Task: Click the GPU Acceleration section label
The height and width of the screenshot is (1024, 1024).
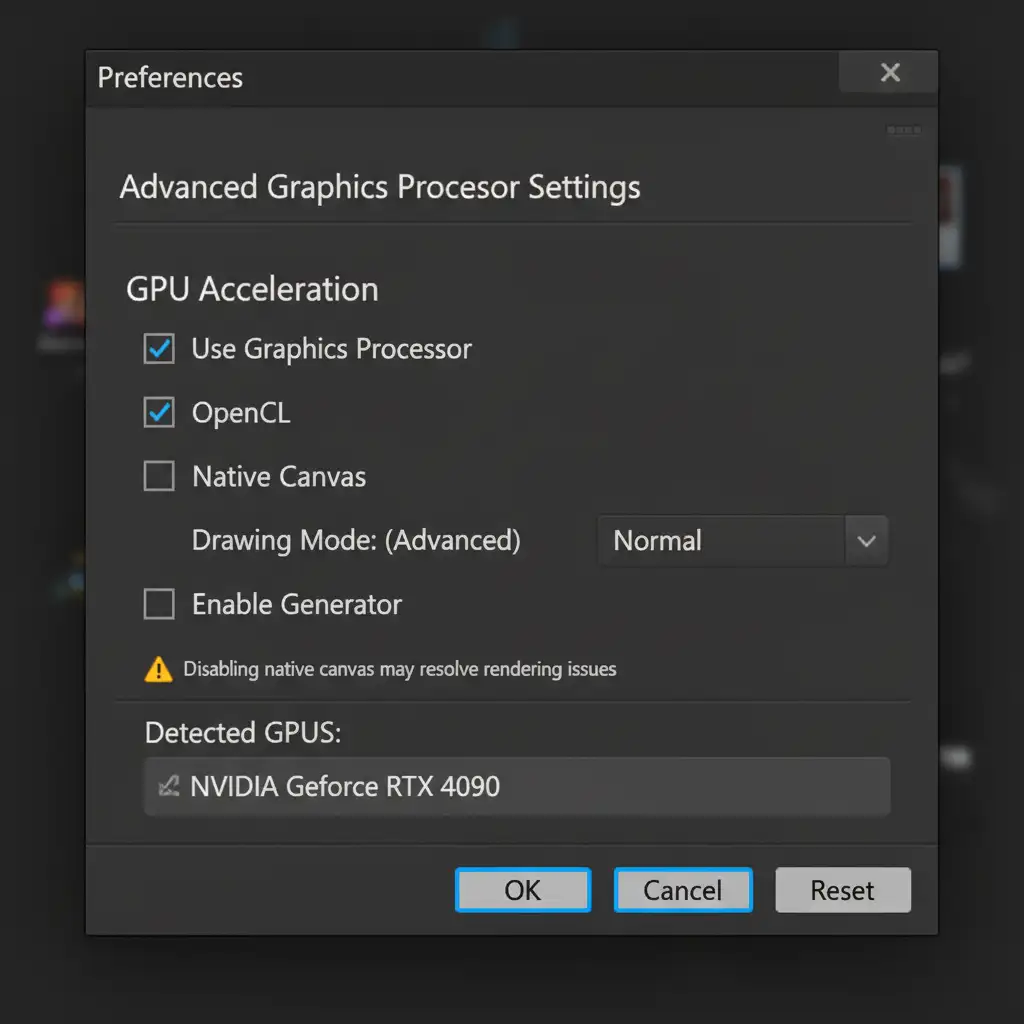Action: click(x=252, y=289)
